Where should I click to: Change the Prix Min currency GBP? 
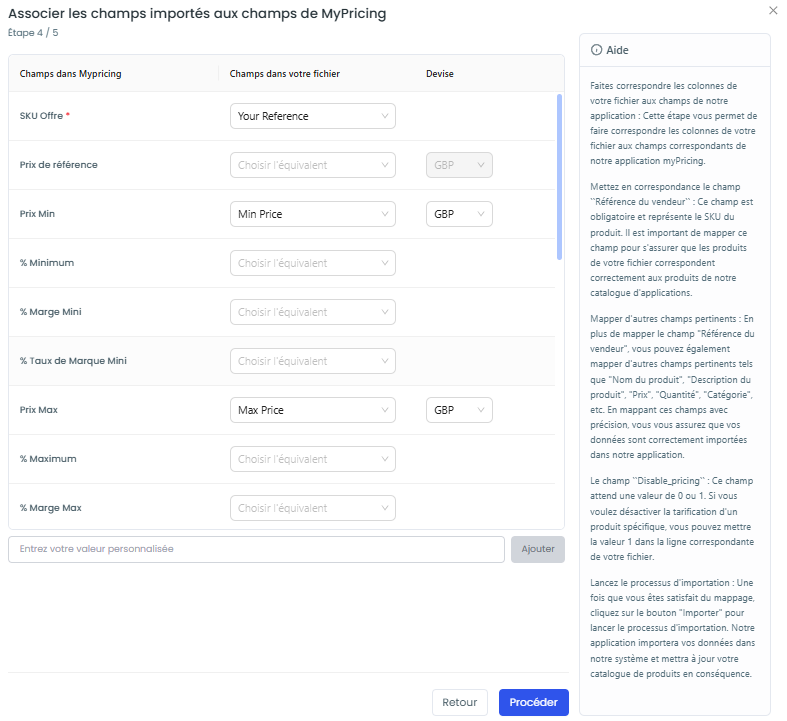[x=459, y=214]
